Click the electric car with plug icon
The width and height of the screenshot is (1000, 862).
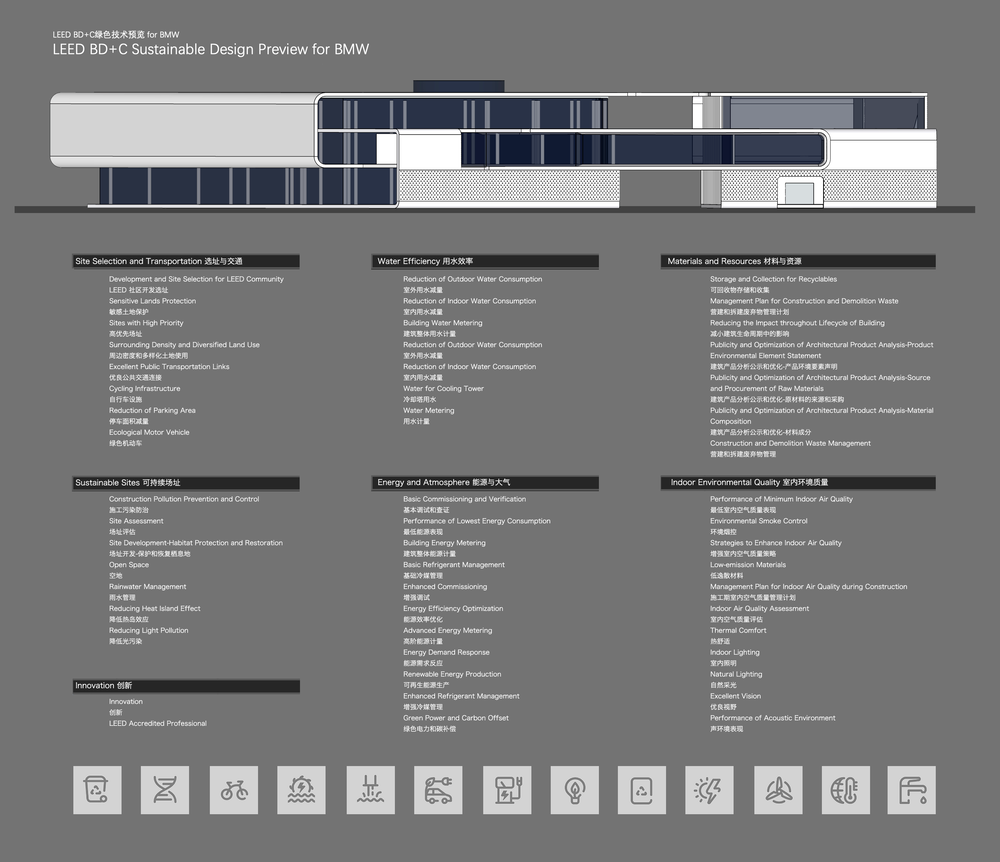pos(438,790)
